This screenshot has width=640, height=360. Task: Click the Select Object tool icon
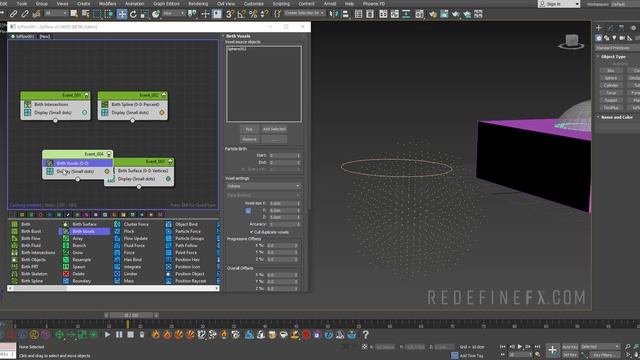point(74,14)
